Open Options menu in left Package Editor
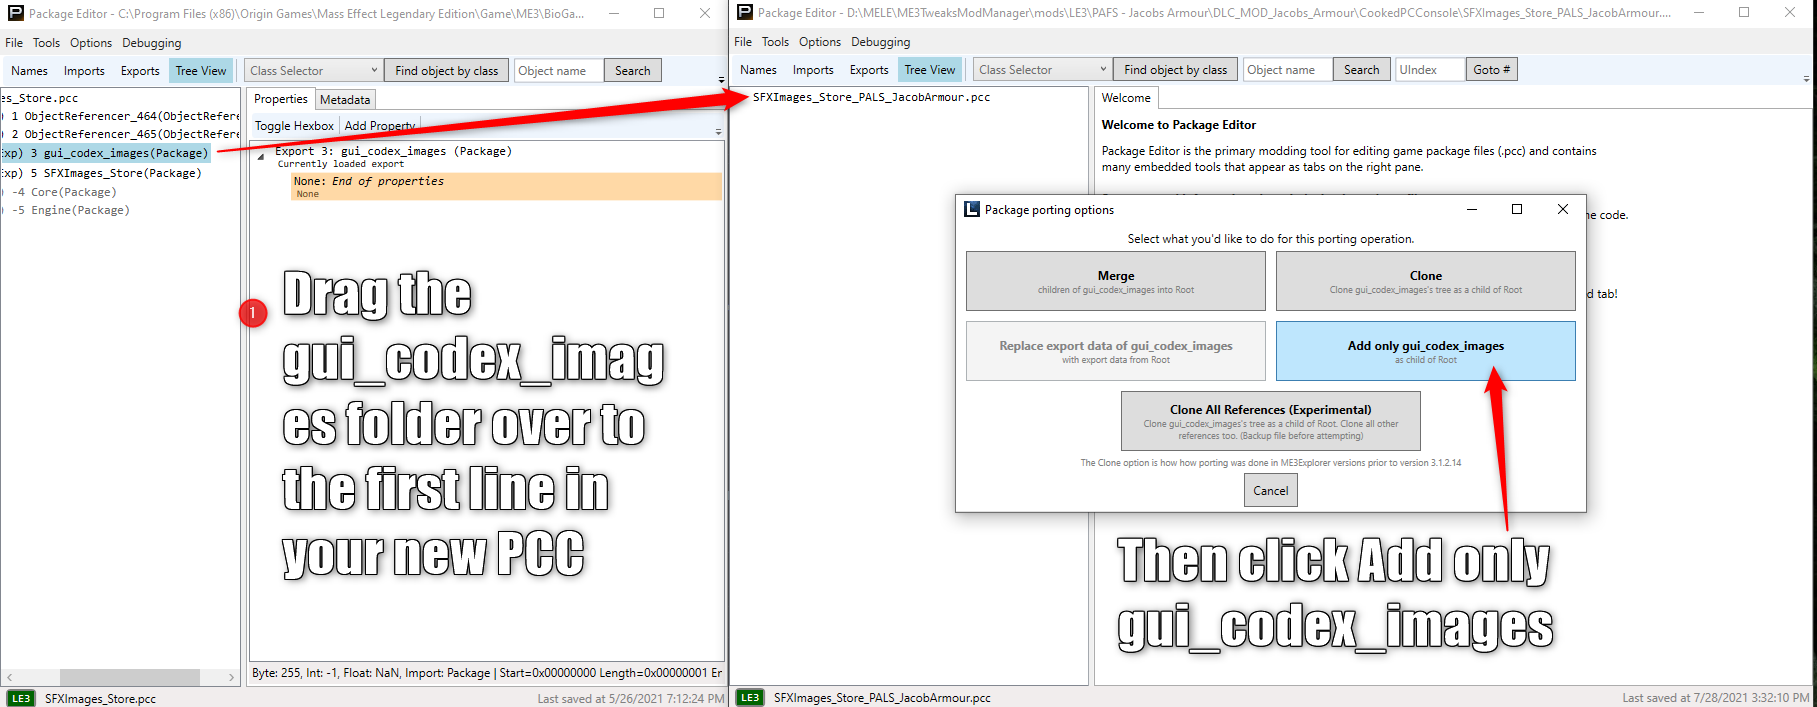The width and height of the screenshot is (1817, 707). 91,43
